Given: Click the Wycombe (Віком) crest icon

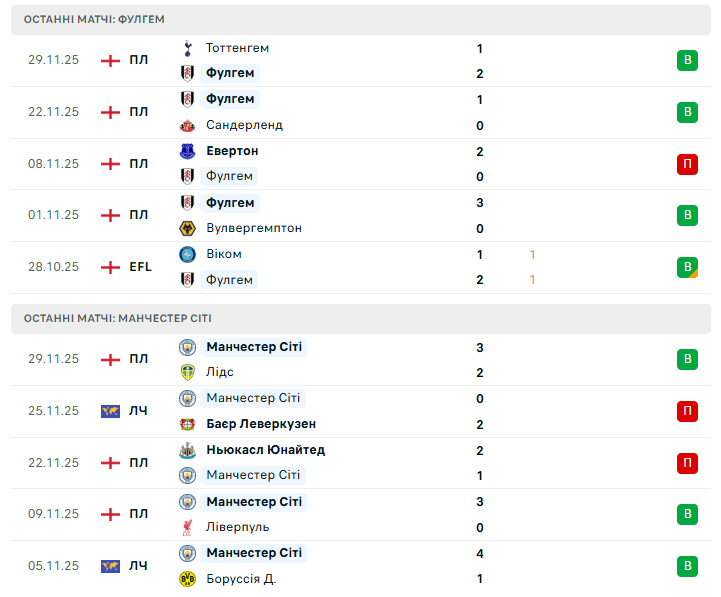Looking at the screenshot, I should 187,255.
